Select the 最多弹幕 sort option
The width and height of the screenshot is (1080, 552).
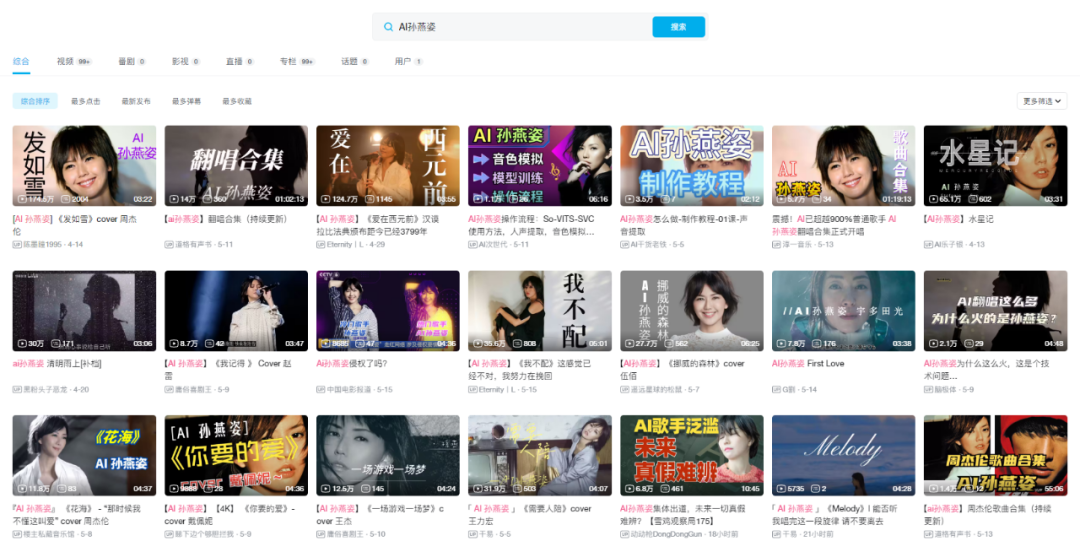(x=186, y=101)
